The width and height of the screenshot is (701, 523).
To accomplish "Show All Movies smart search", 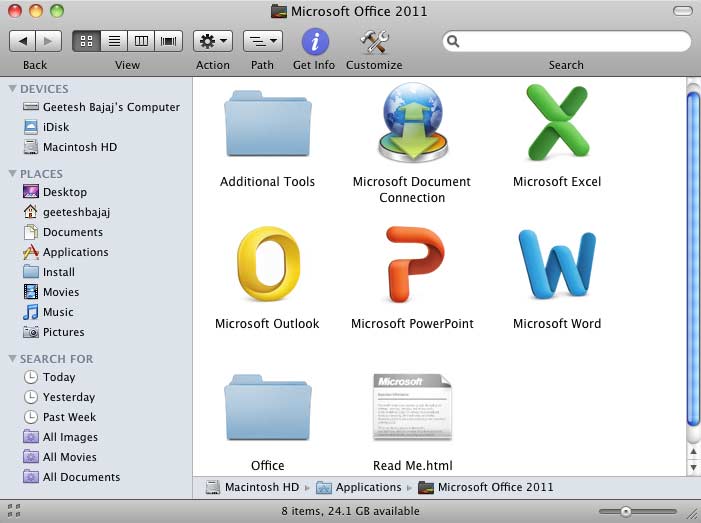I will pyautogui.click(x=60, y=457).
